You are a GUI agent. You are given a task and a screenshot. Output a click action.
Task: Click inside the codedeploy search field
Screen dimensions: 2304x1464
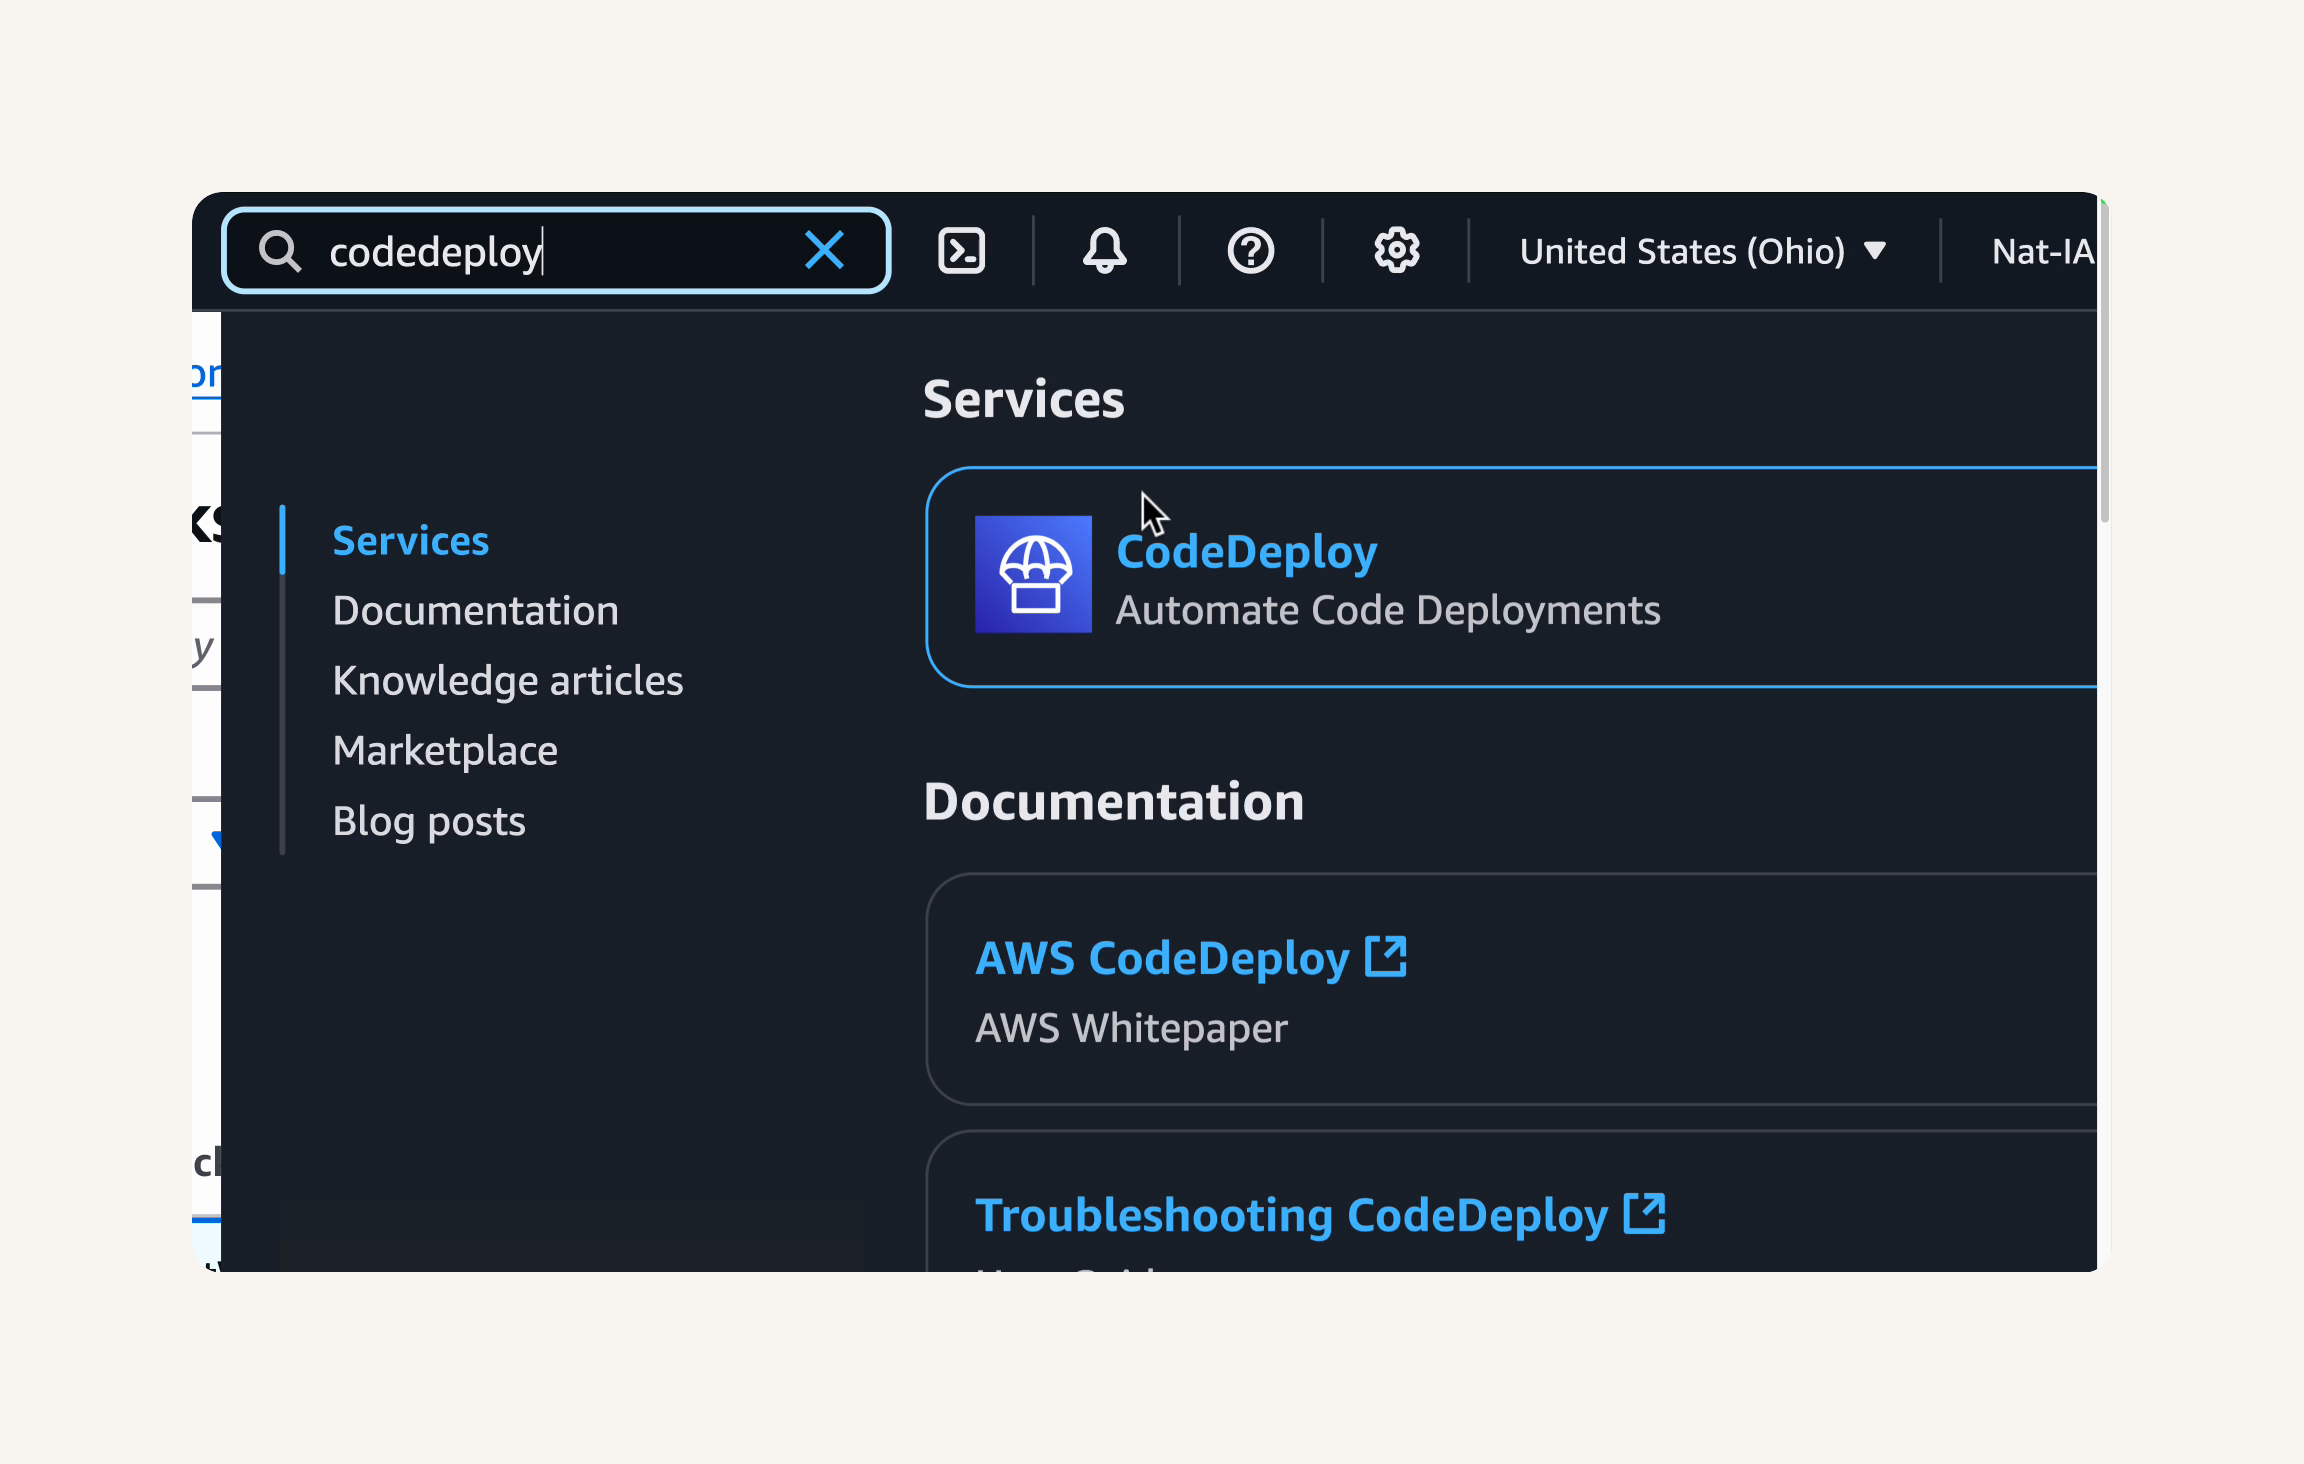[x=556, y=250]
